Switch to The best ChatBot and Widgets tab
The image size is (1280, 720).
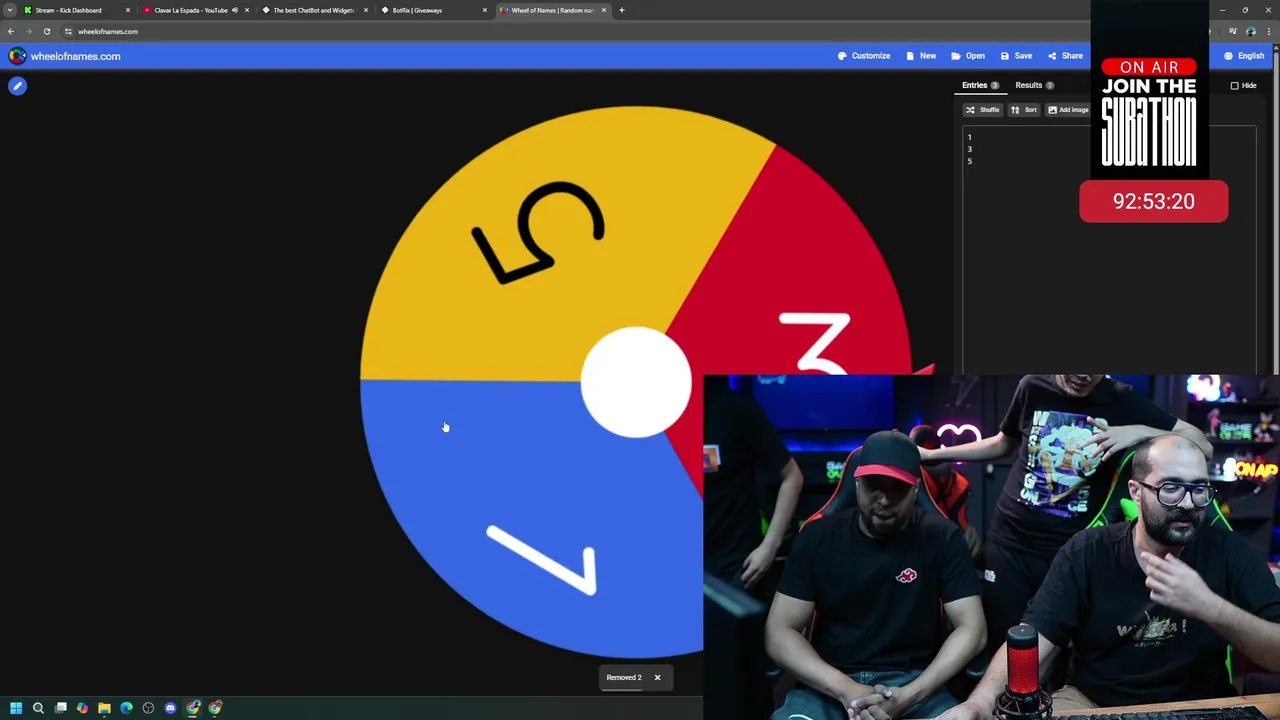coord(314,10)
